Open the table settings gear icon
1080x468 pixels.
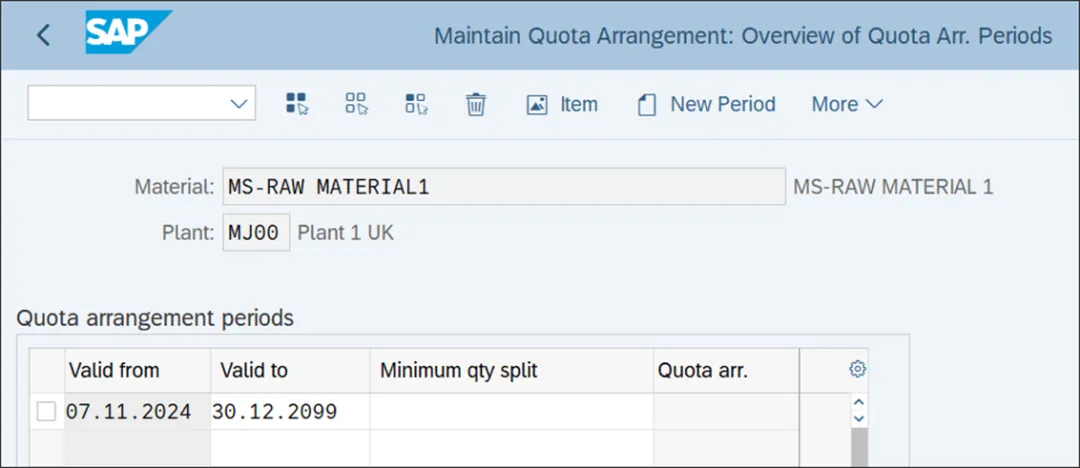pyautogui.click(x=857, y=369)
